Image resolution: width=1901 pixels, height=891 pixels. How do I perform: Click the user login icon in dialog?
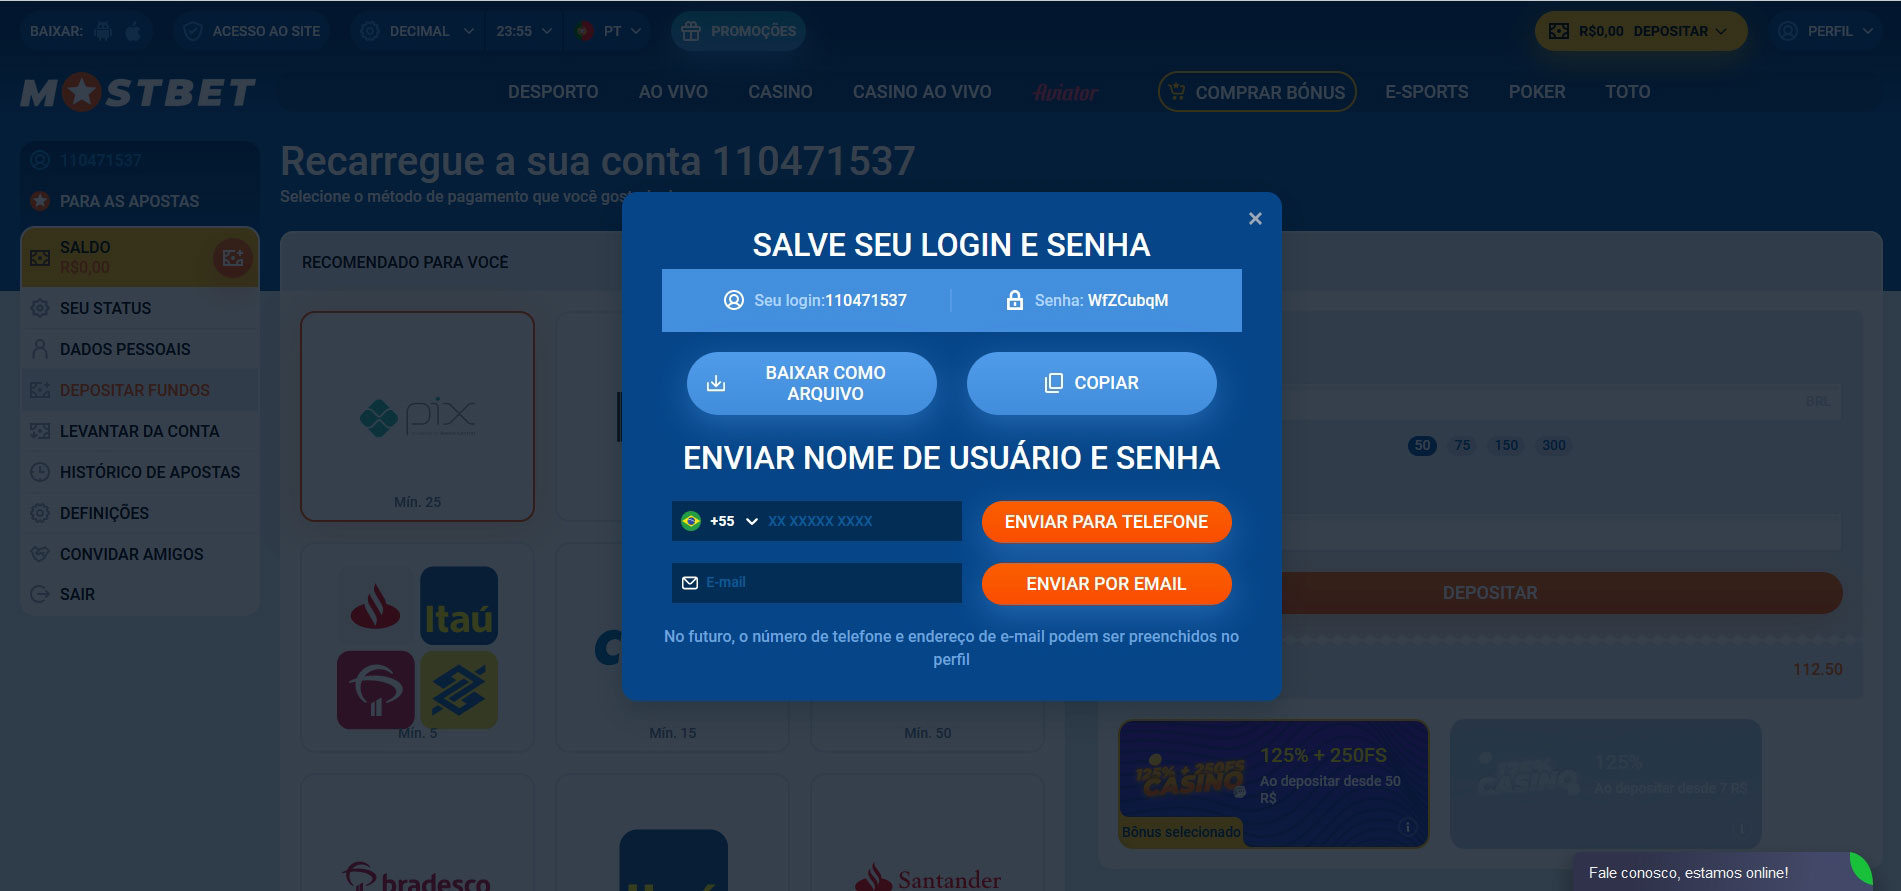tap(734, 300)
